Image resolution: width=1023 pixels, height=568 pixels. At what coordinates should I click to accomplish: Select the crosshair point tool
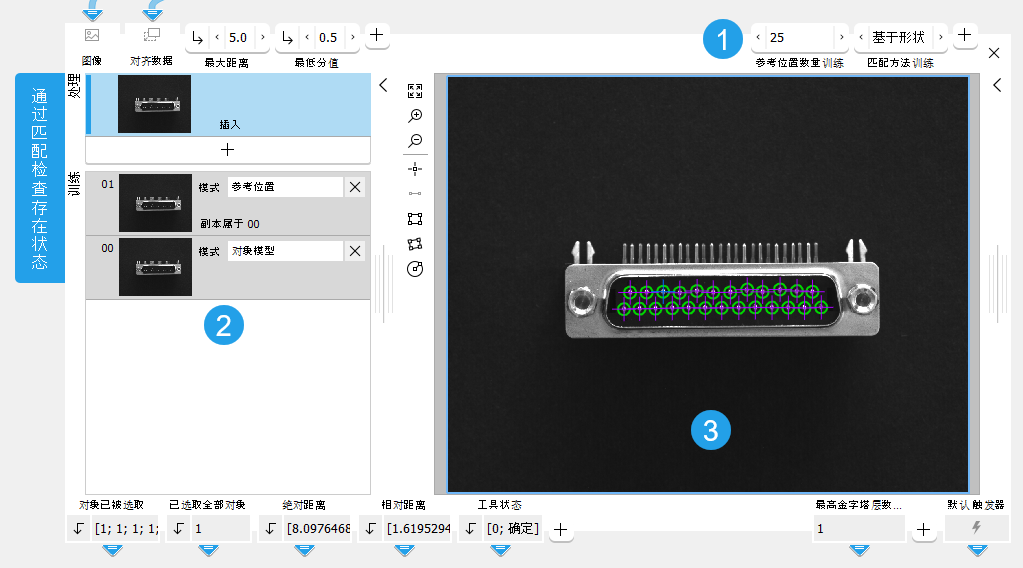(x=416, y=169)
